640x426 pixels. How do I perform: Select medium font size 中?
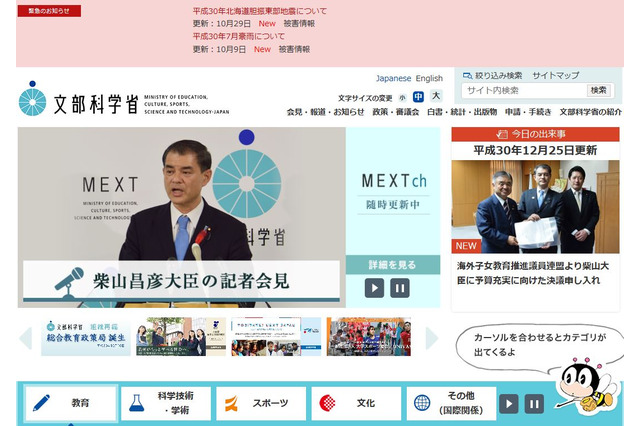[418, 97]
